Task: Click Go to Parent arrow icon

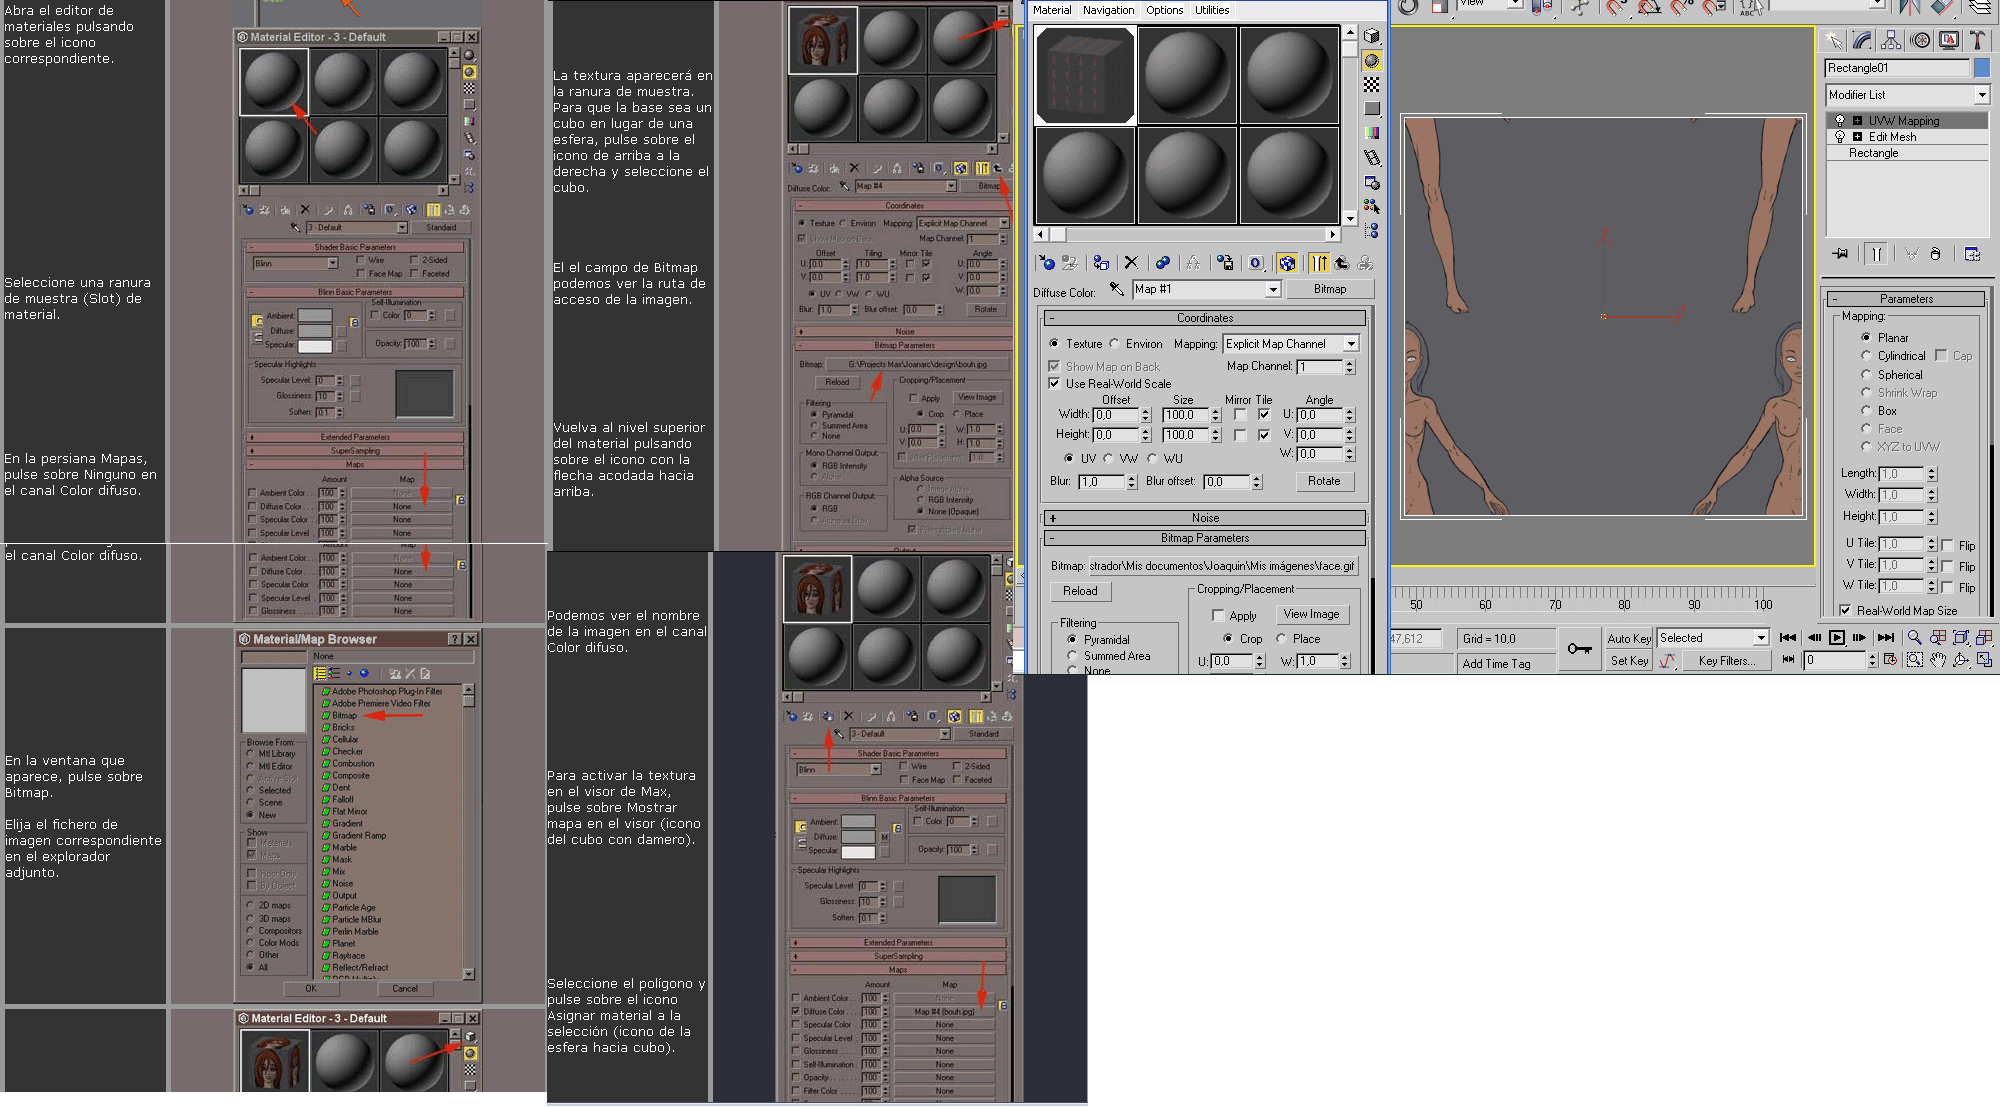Action: click(1342, 263)
